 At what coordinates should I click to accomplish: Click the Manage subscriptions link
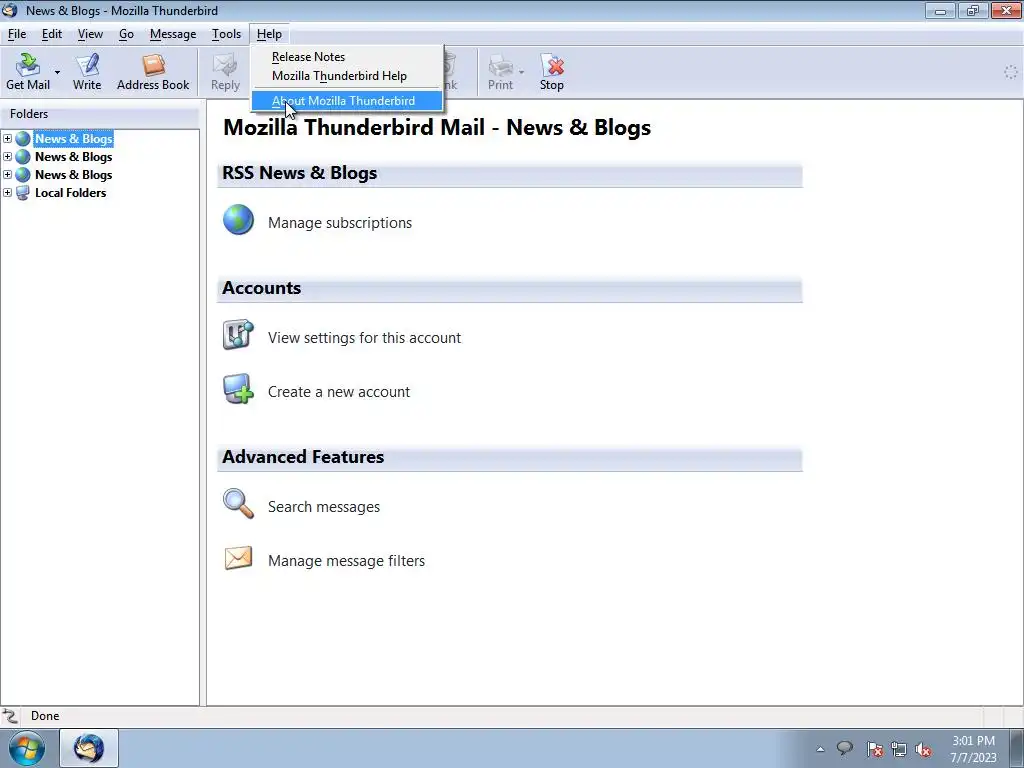click(x=340, y=223)
